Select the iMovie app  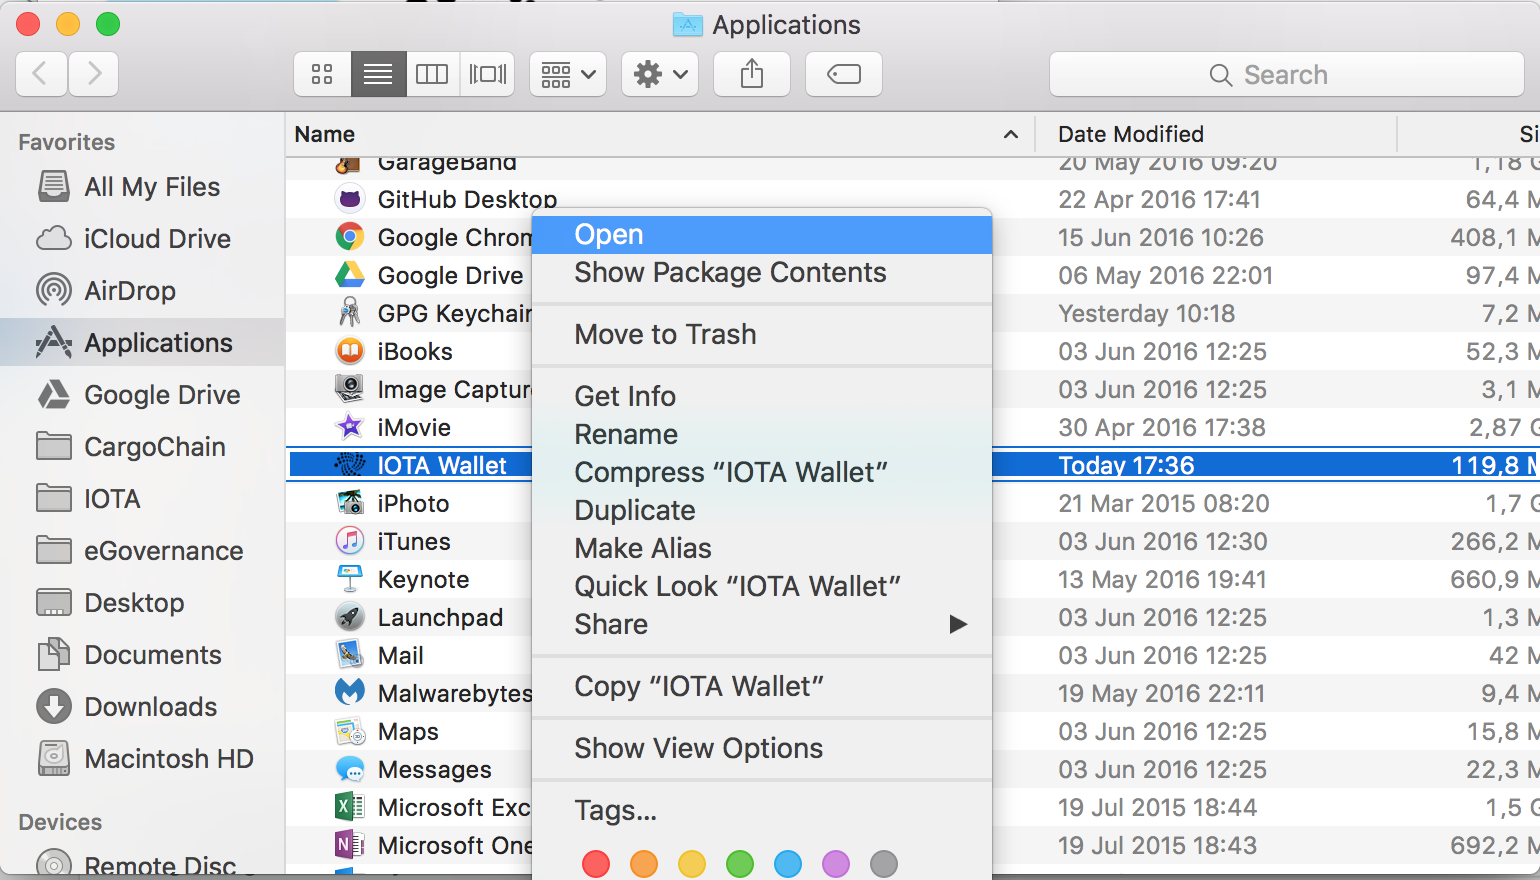(414, 428)
